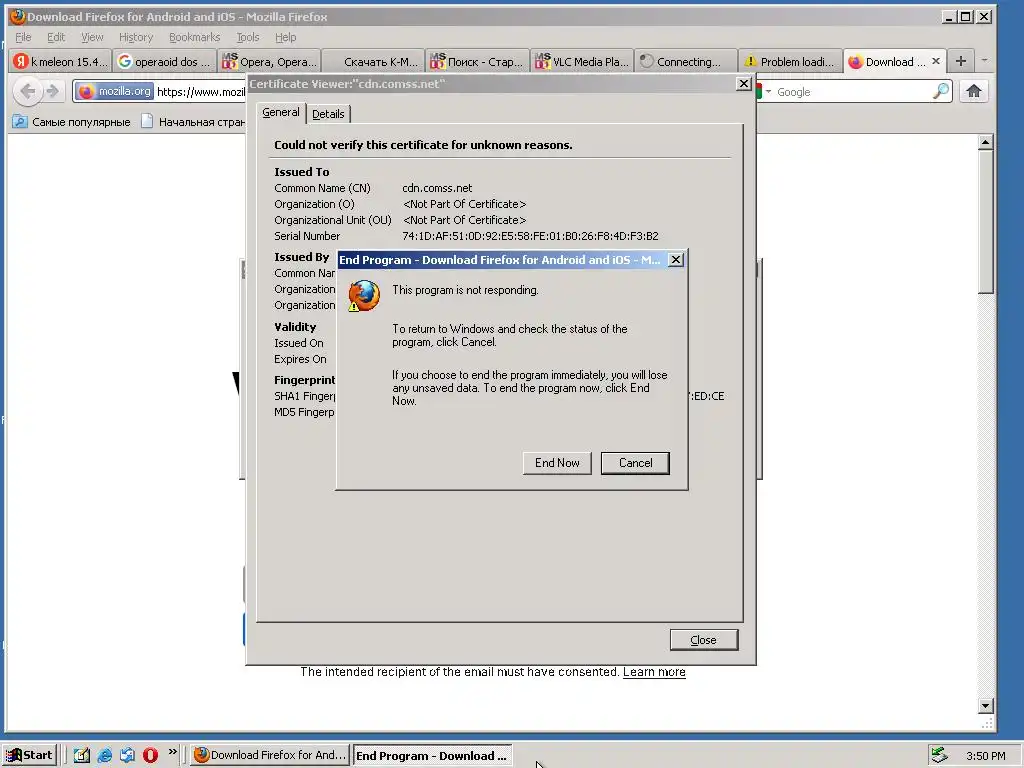The height and width of the screenshot is (768, 1024).
Task: Click the Google search field
Action: [x=852, y=91]
